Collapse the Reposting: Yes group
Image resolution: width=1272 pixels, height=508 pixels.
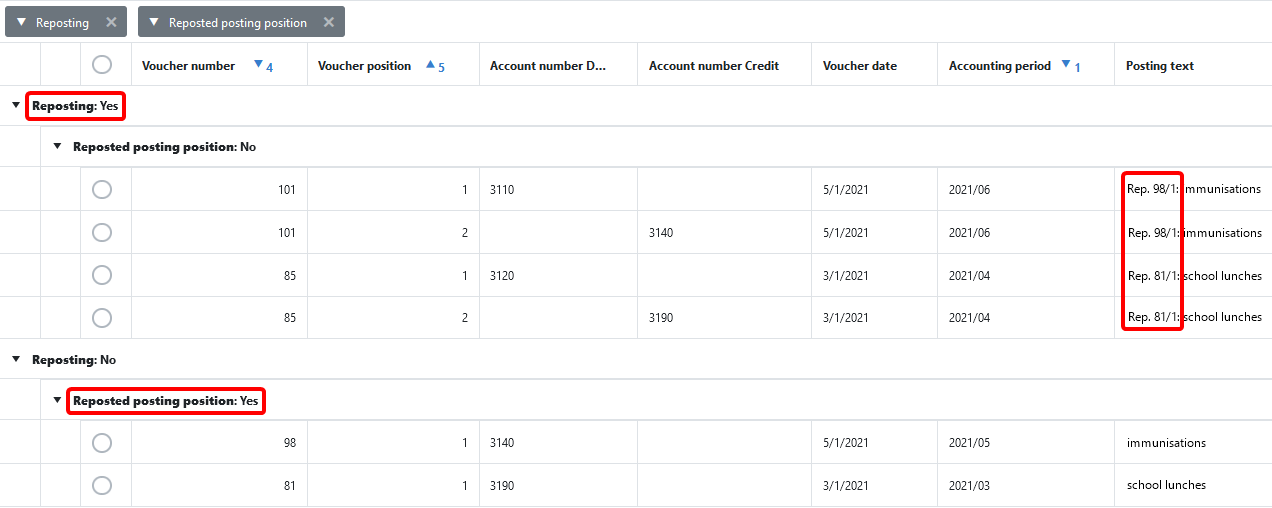coord(16,105)
